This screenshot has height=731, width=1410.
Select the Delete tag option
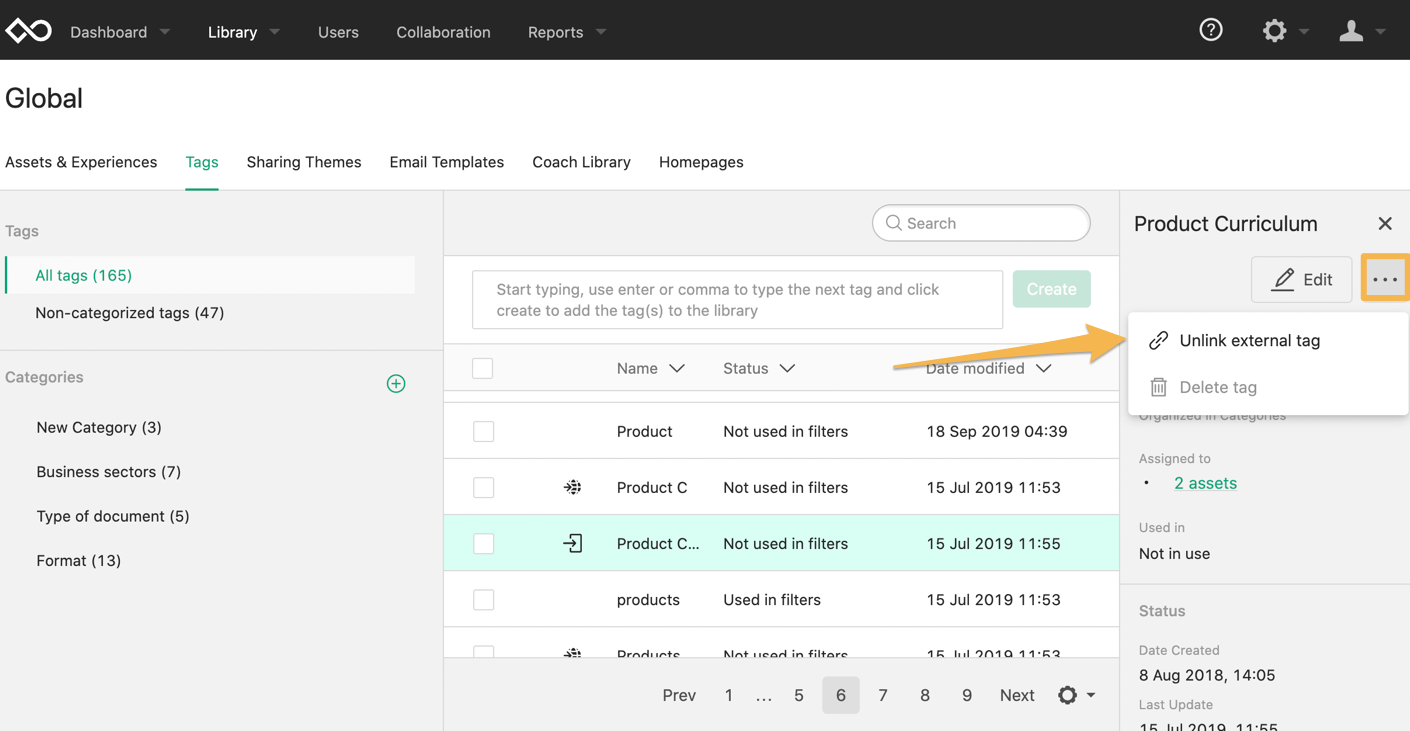click(1268, 387)
